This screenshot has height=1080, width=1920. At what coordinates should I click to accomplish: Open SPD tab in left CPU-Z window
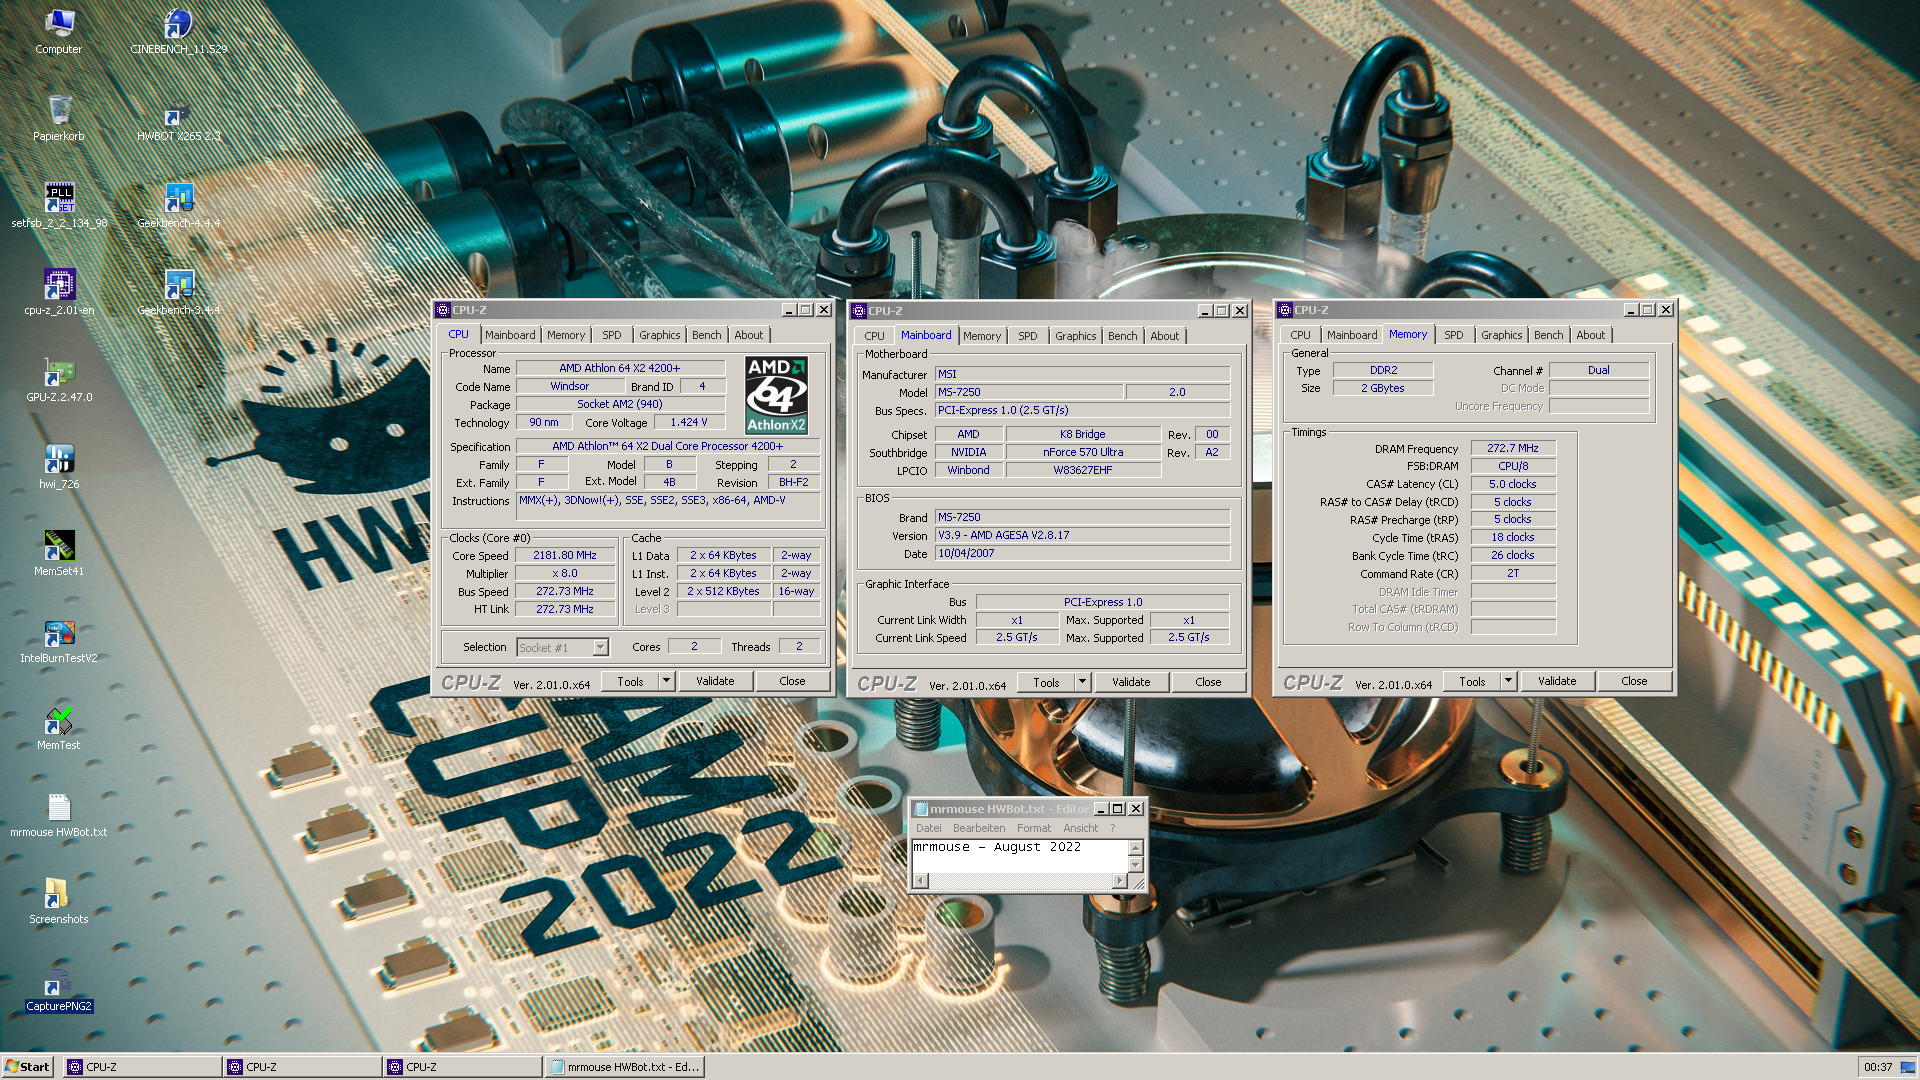pos(612,335)
